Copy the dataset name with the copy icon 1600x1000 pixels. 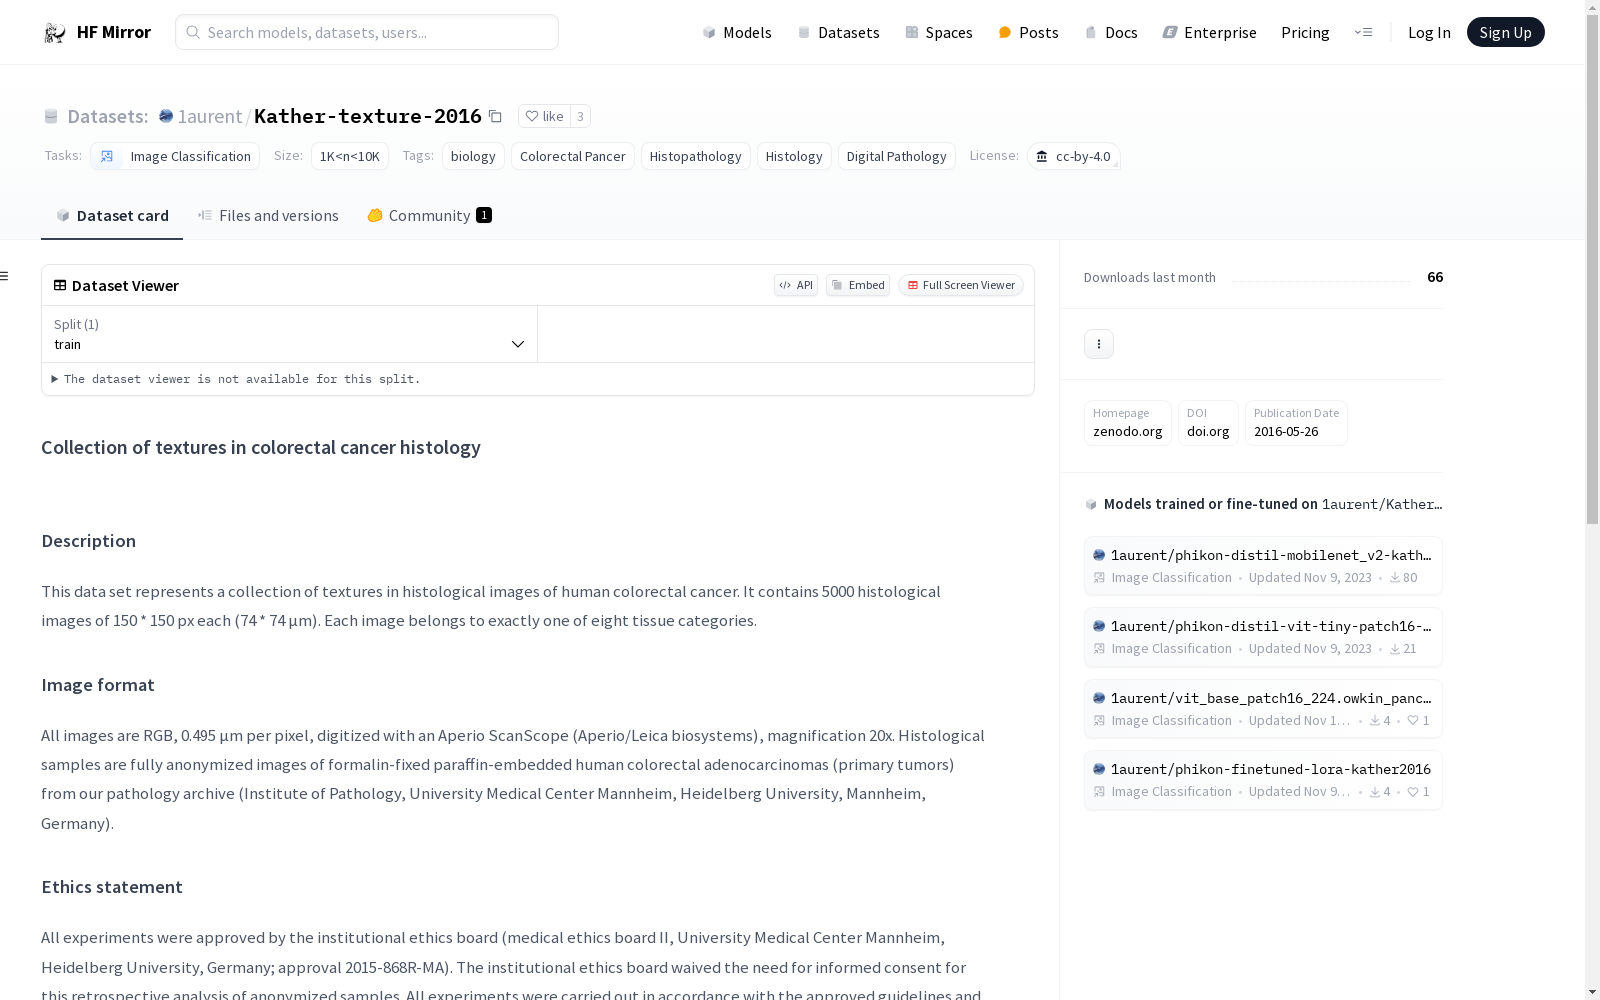pos(495,116)
